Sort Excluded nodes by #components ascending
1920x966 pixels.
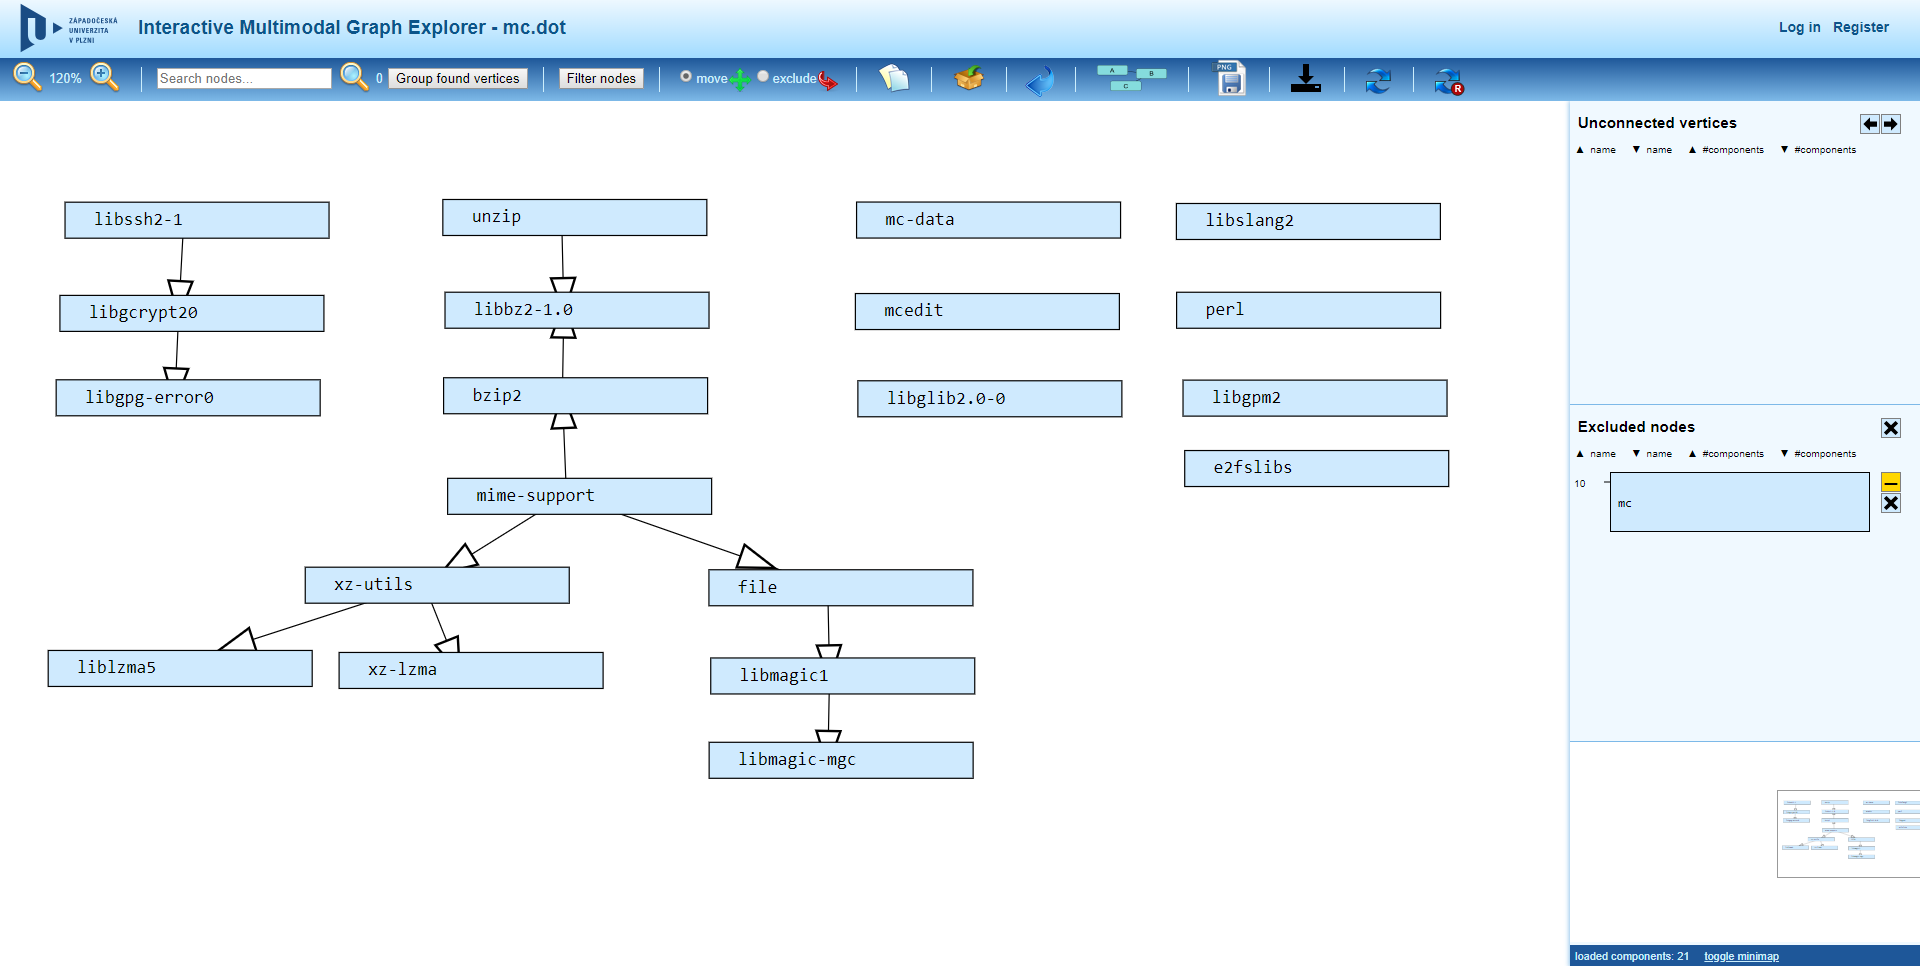(1726, 454)
